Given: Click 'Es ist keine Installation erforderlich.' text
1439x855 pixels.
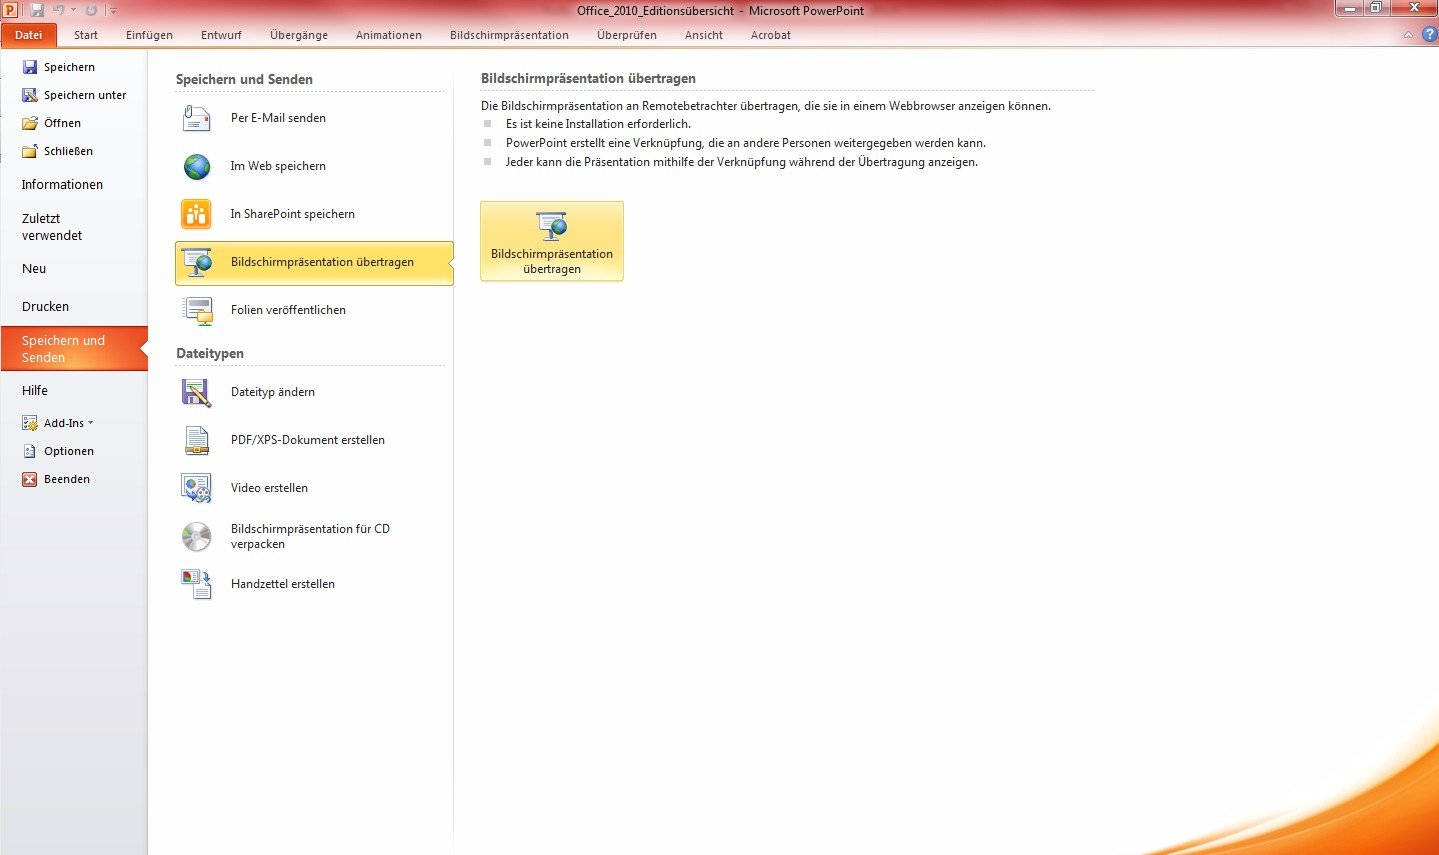Looking at the screenshot, I should click(598, 124).
